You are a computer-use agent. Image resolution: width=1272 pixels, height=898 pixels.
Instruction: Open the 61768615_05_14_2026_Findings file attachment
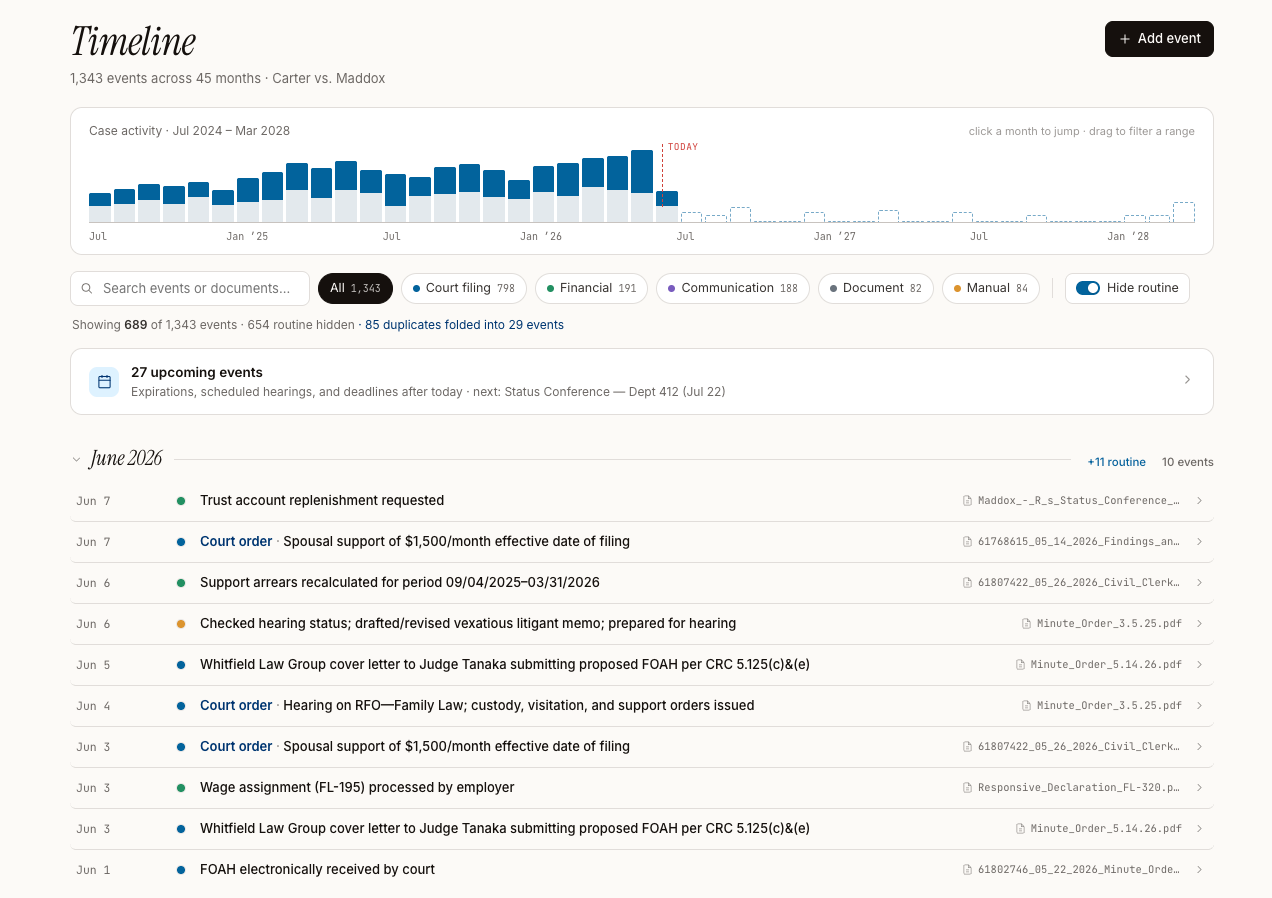point(1071,541)
